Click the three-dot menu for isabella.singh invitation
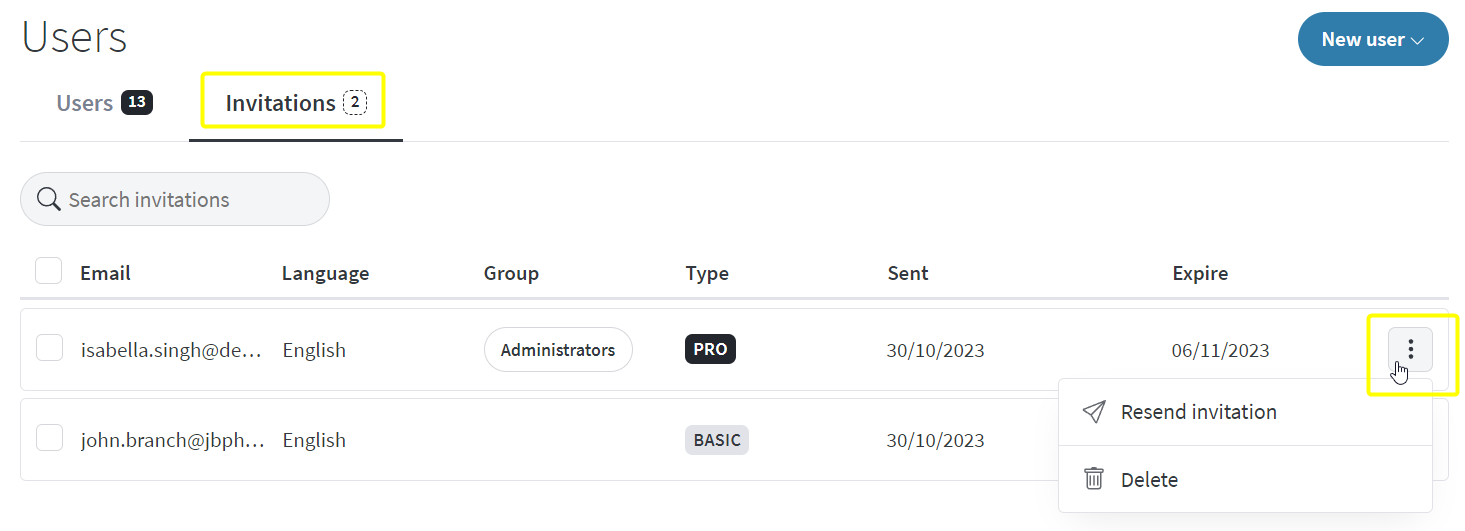 tap(1410, 349)
